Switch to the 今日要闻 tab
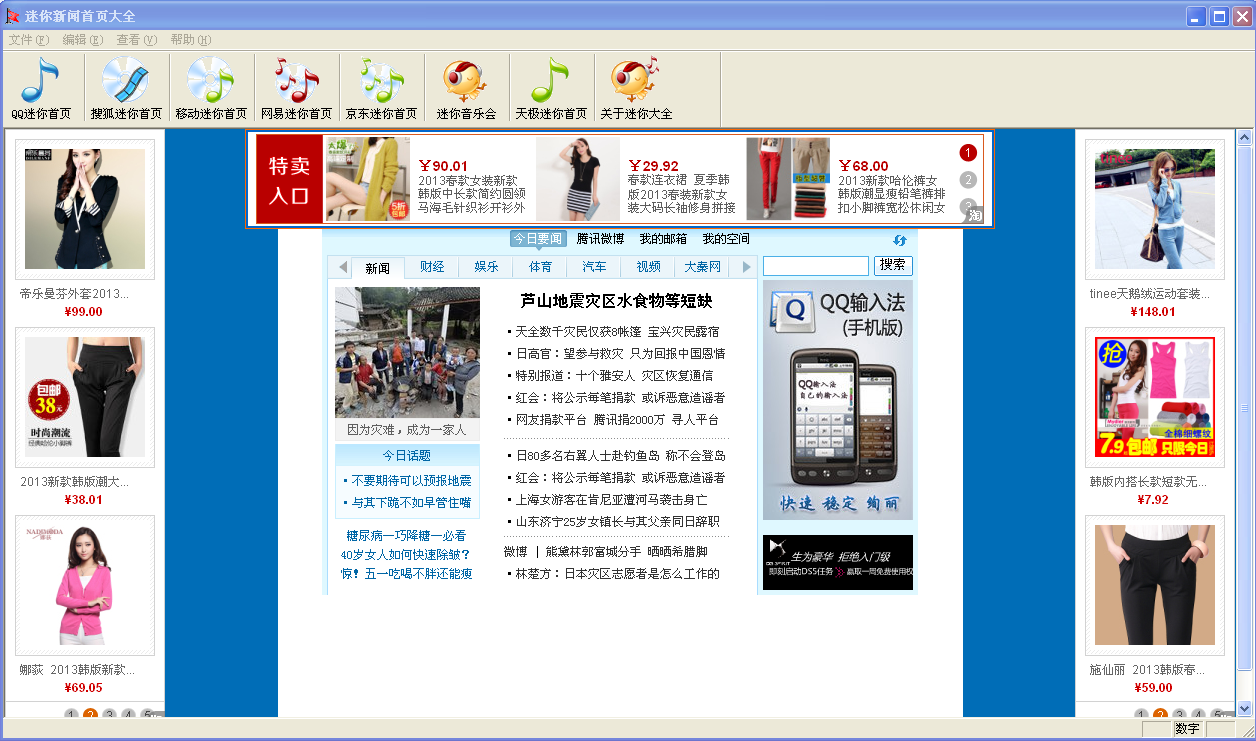The width and height of the screenshot is (1256, 741). click(538, 239)
